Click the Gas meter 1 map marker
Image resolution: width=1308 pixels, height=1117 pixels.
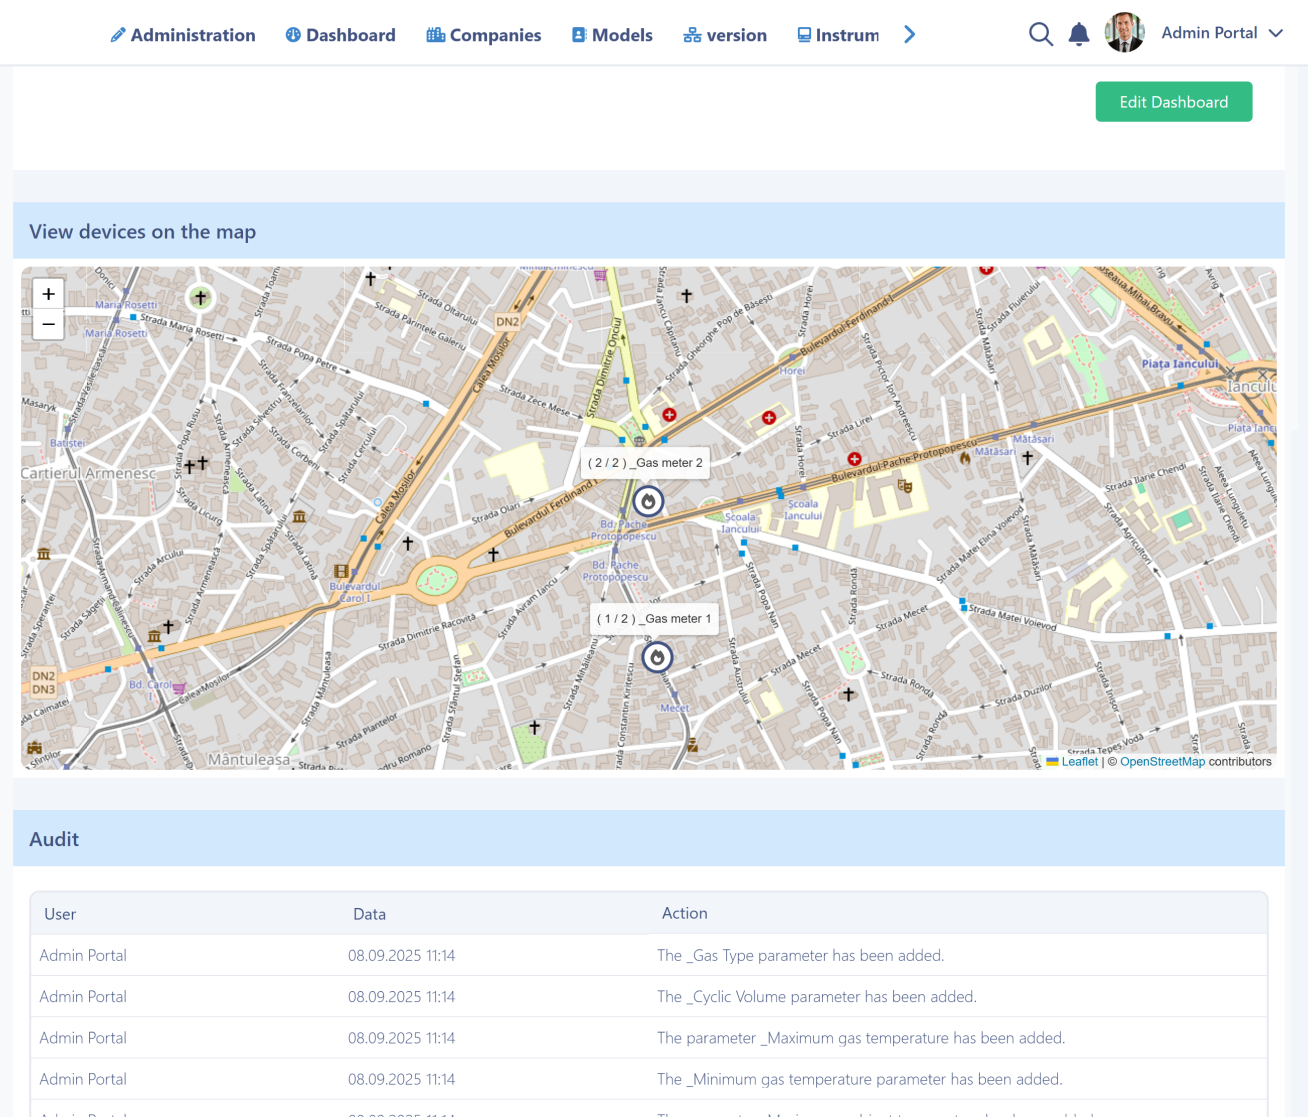[657, 657]
